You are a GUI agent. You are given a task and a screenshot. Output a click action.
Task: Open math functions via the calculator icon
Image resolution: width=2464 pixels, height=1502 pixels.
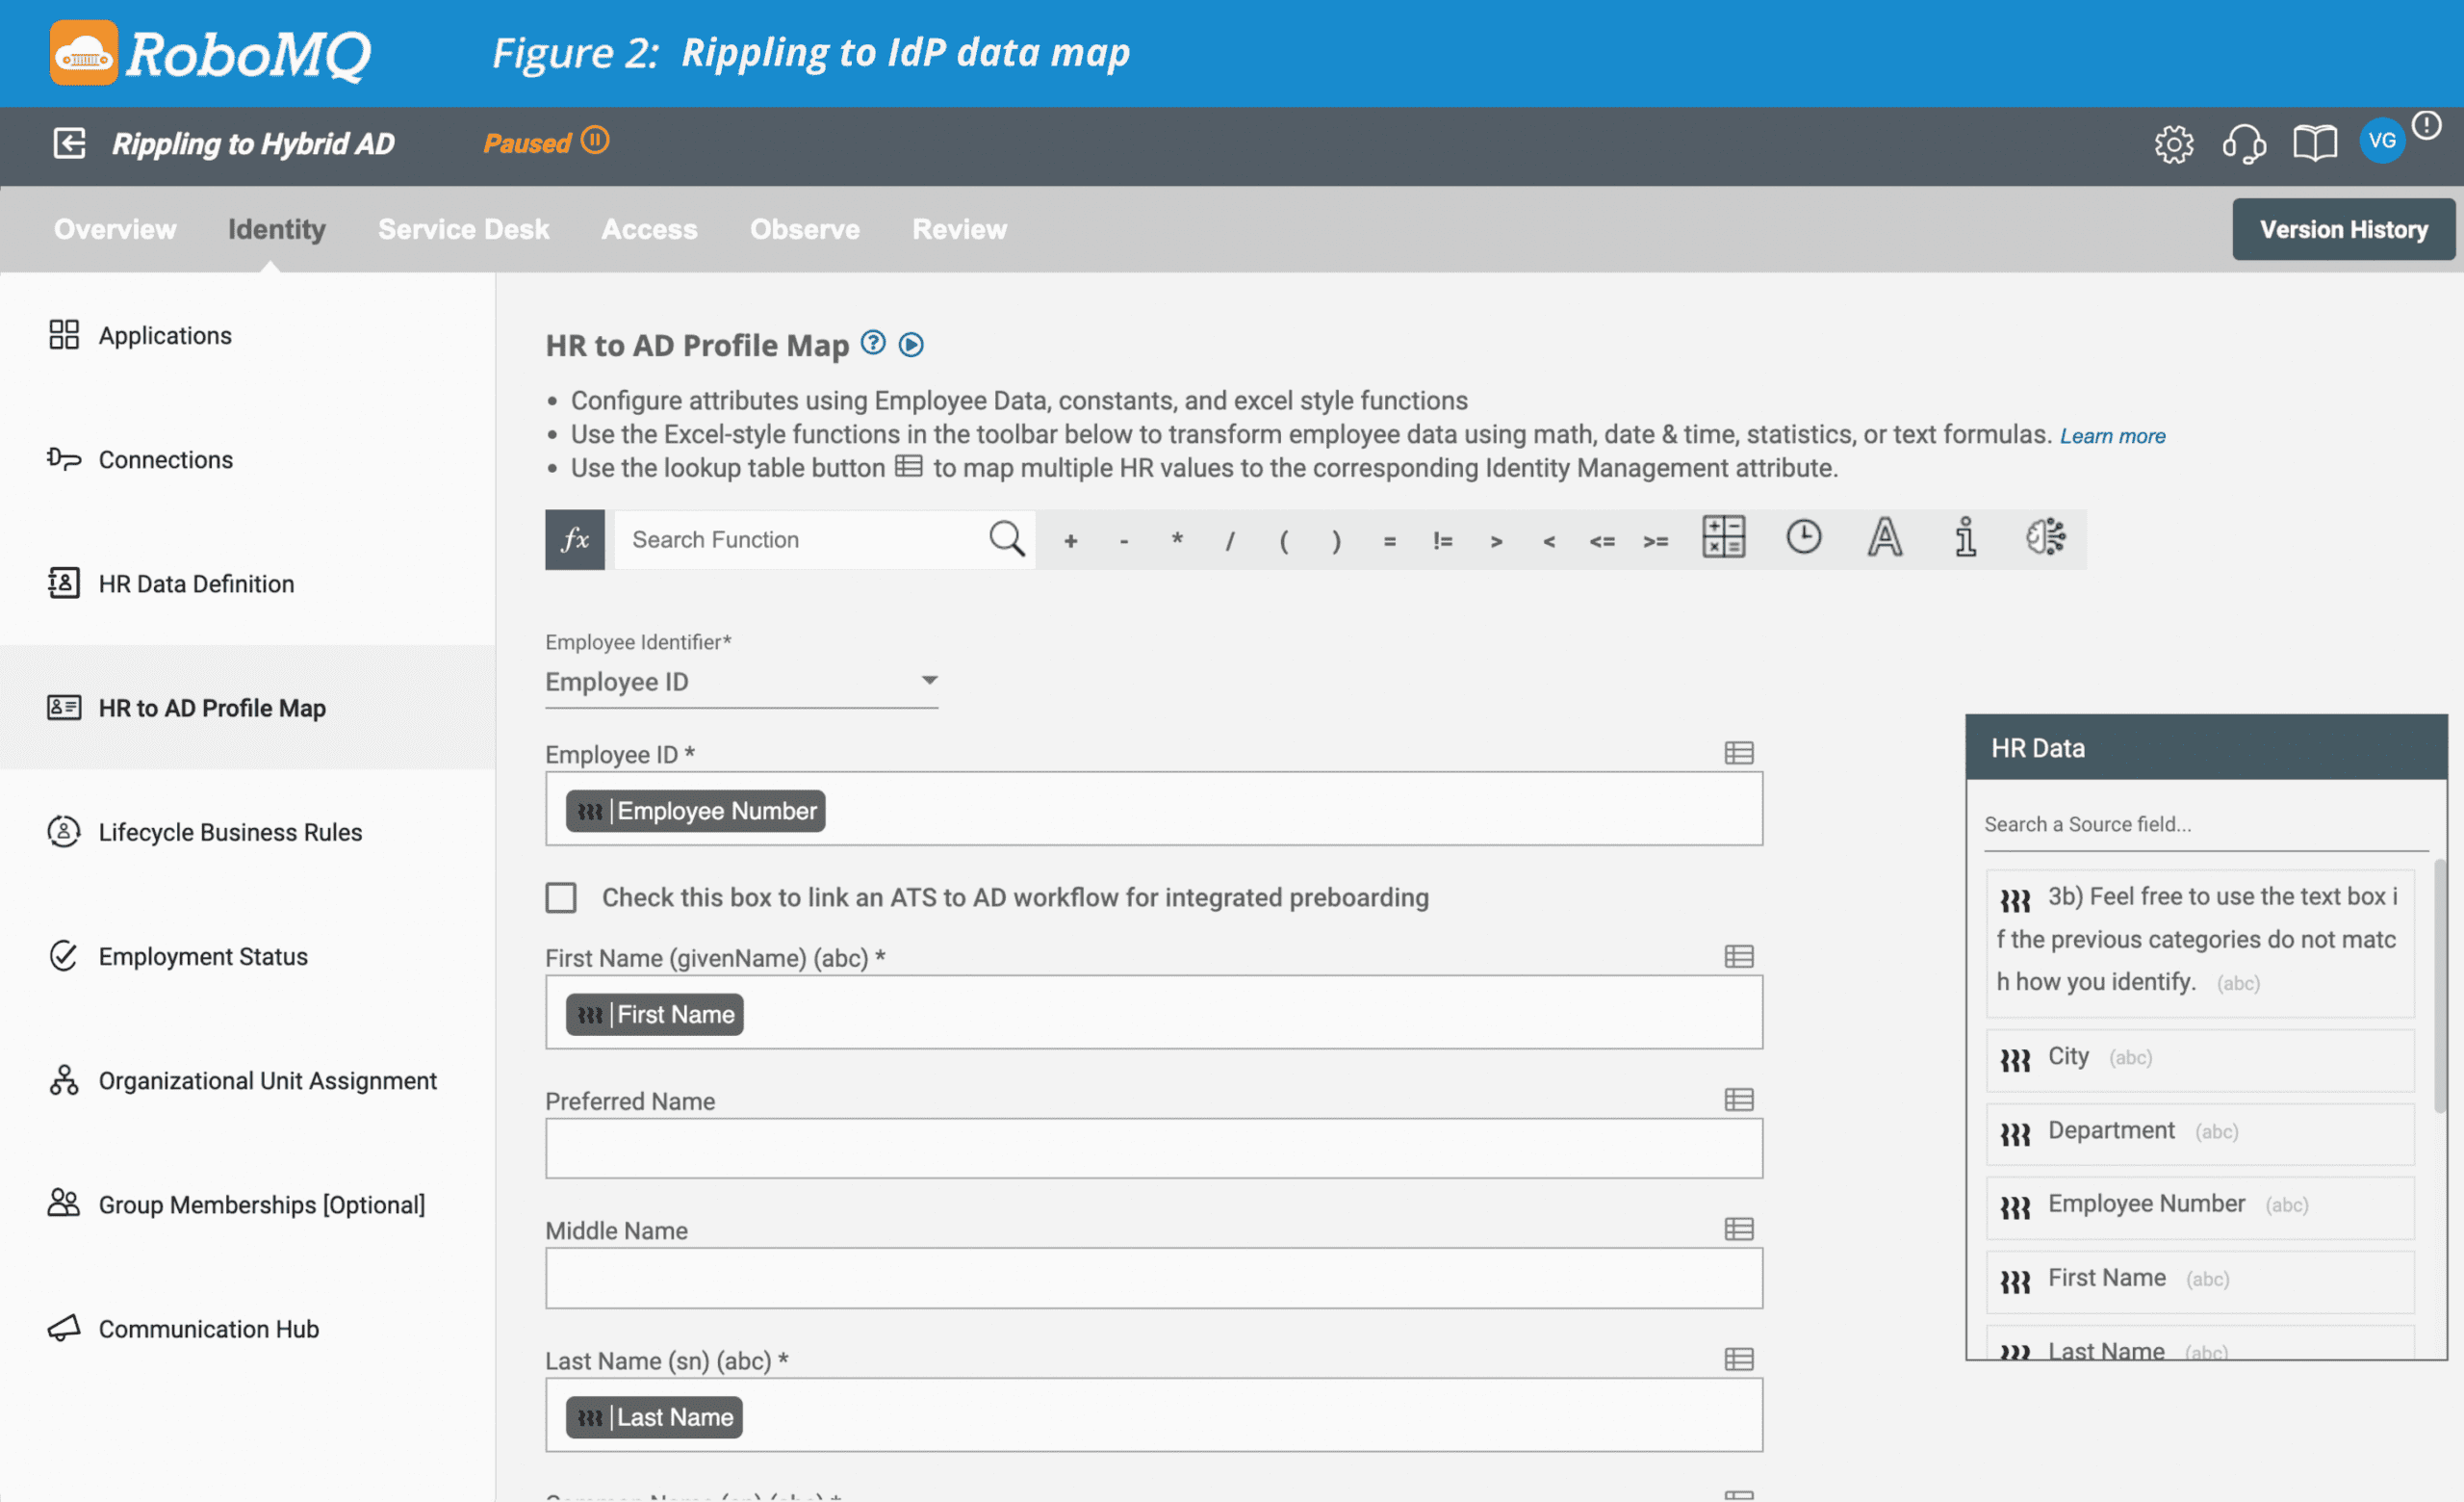(x=1724, y=539)
